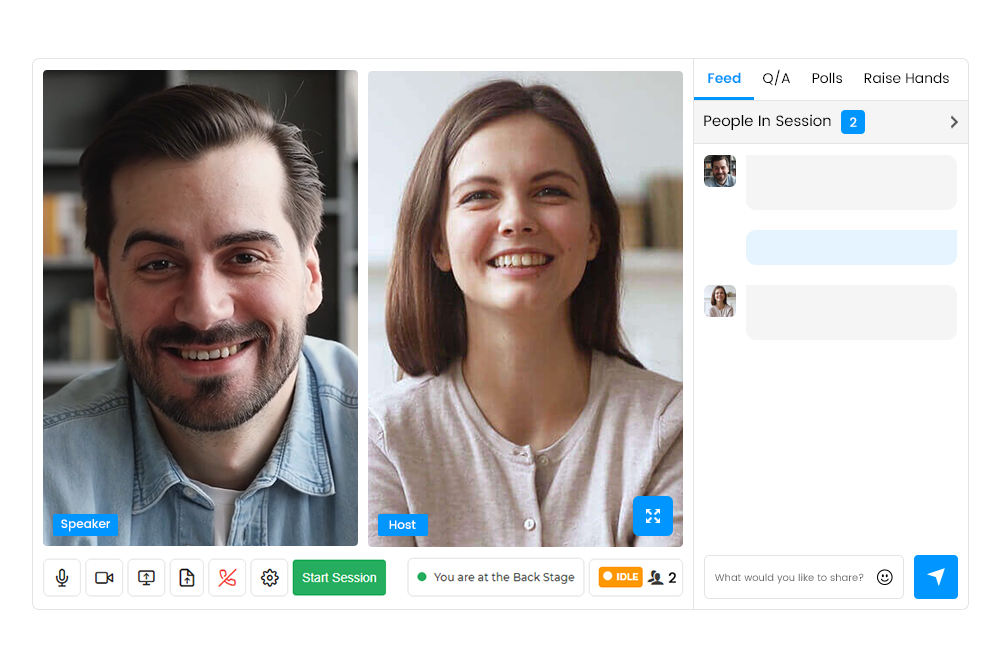Click the emoji smiley icon
The height and width of the screenshot is (667, 1000).
pos(884,577)
